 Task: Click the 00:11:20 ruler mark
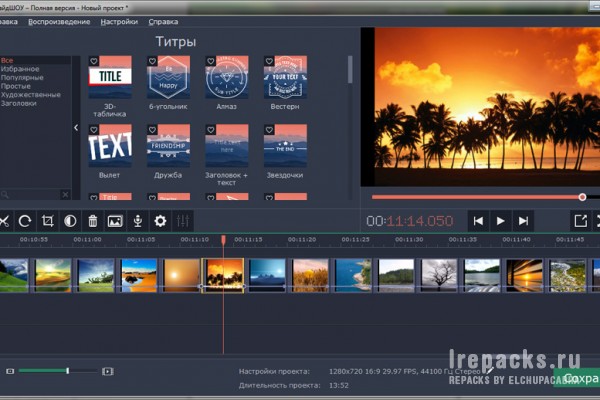[302, 240]
